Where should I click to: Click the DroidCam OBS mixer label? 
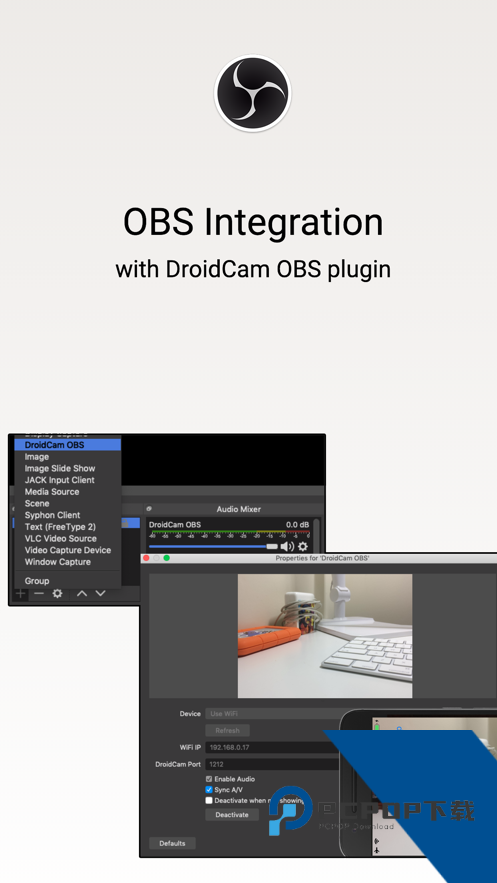coord(174,525)
